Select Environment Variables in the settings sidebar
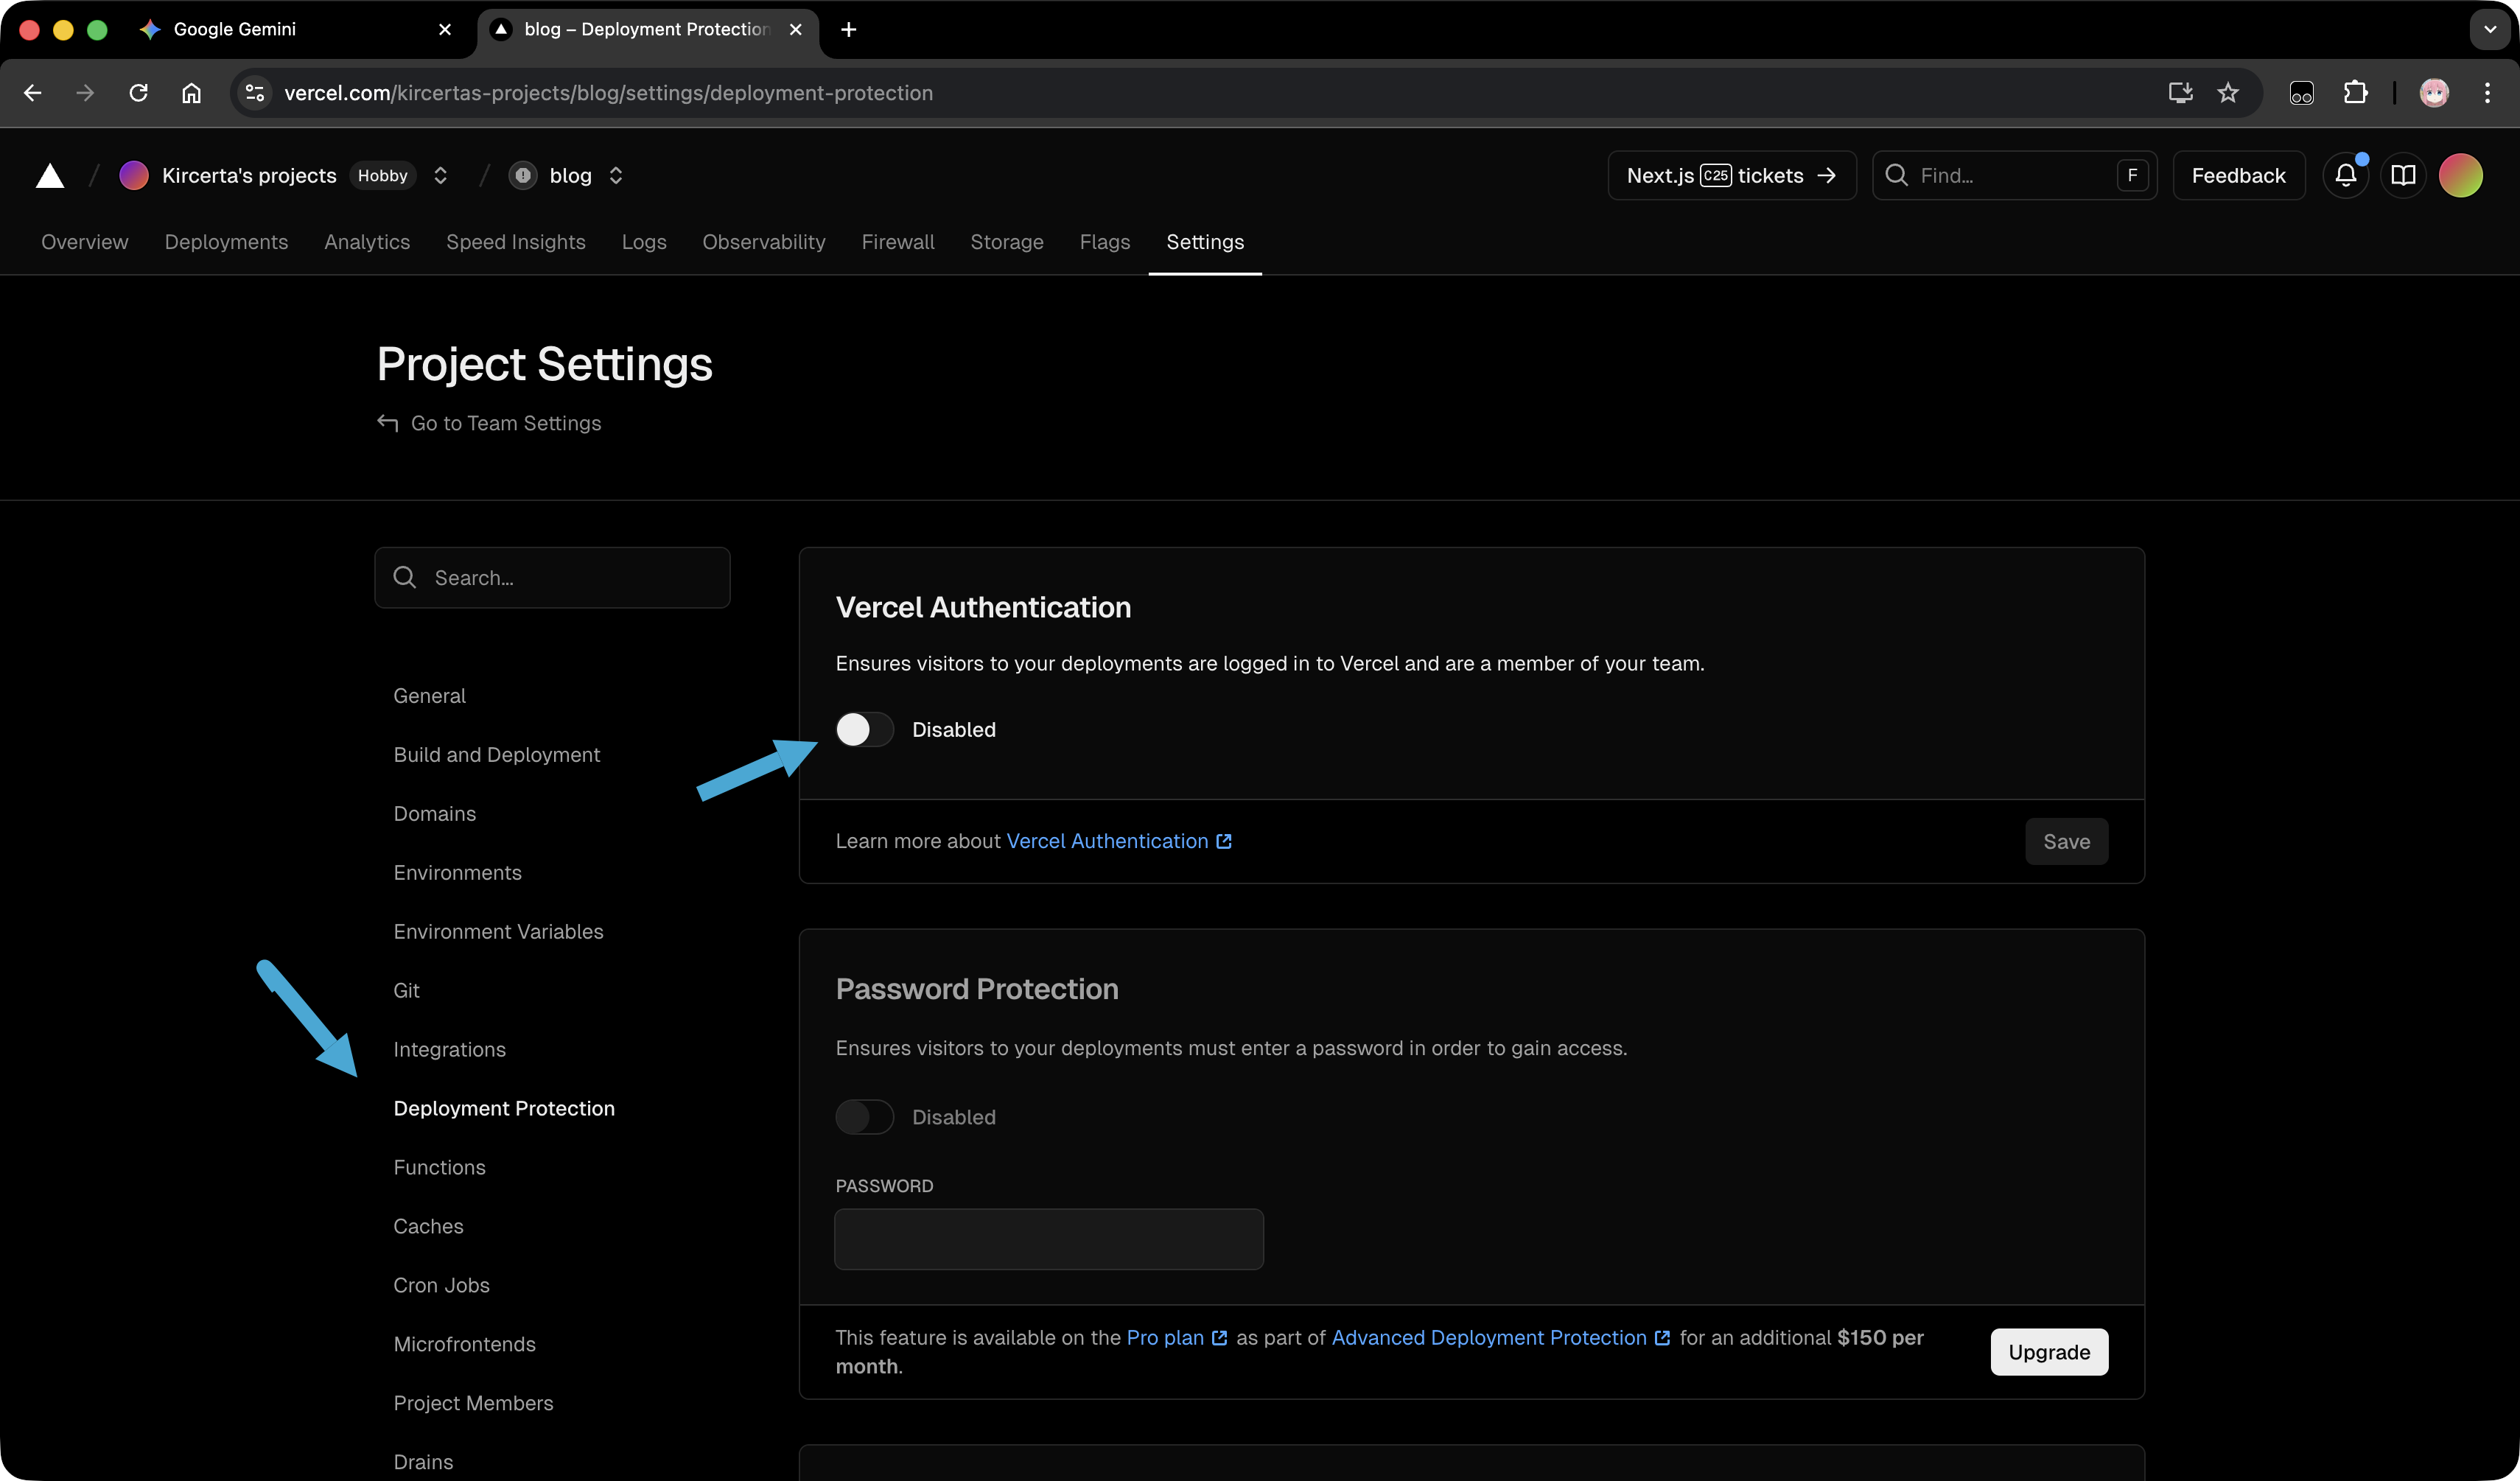Viewport: 2520px width, 1481px height. [x=498, y=932]
